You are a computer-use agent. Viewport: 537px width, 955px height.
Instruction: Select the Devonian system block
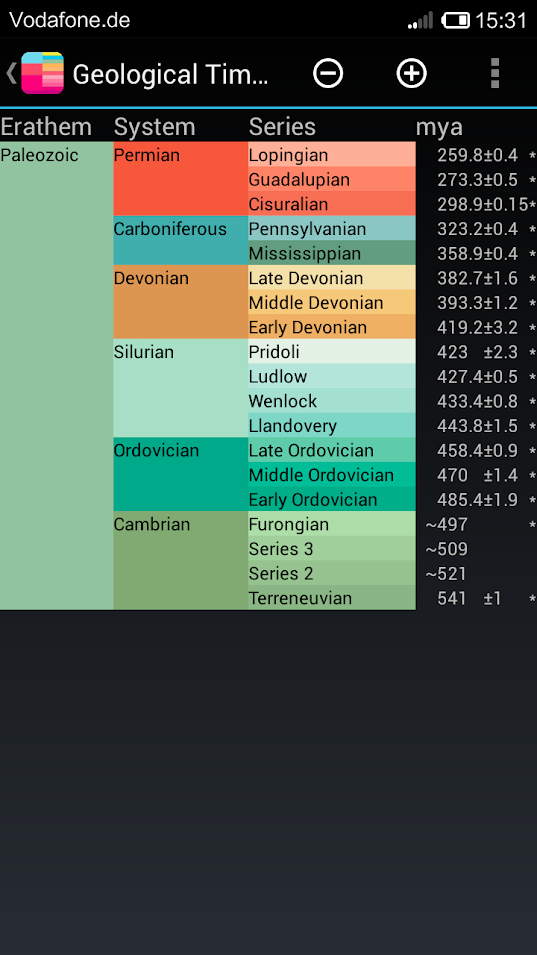point(180,302)
